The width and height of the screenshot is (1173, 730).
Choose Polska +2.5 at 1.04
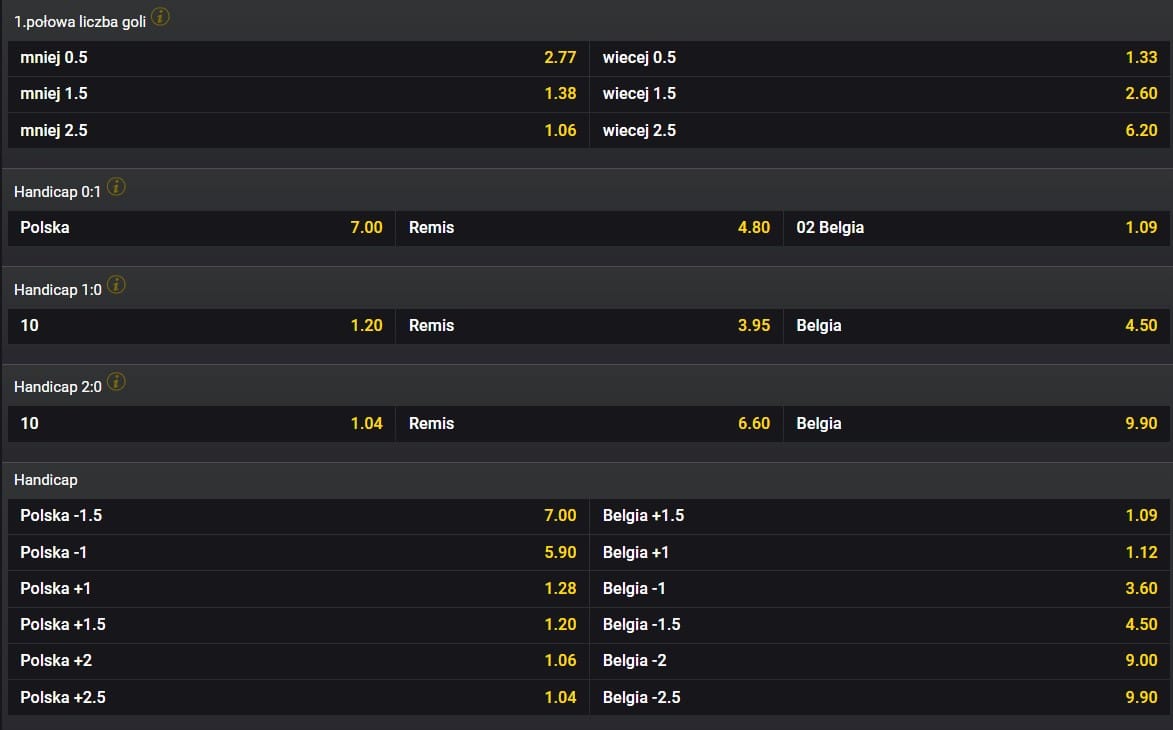coord(298,697)
